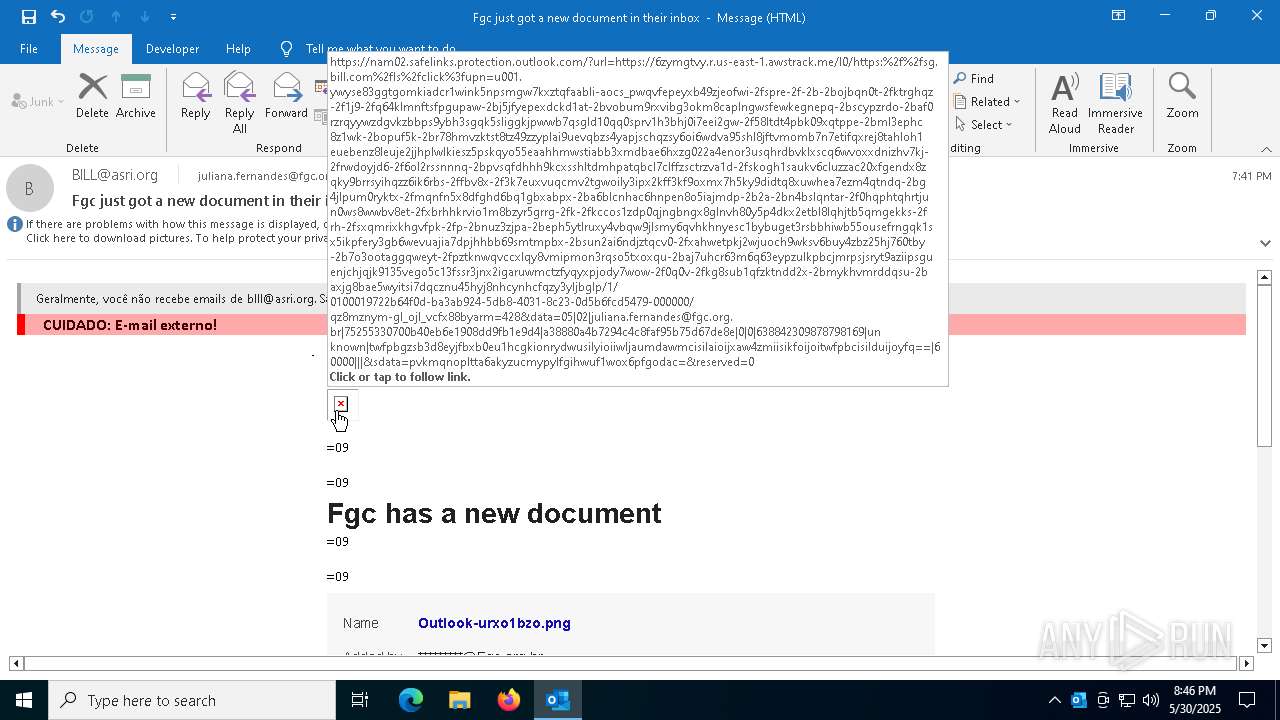Click the Next Item down arrow

click(x=145, y=17)
